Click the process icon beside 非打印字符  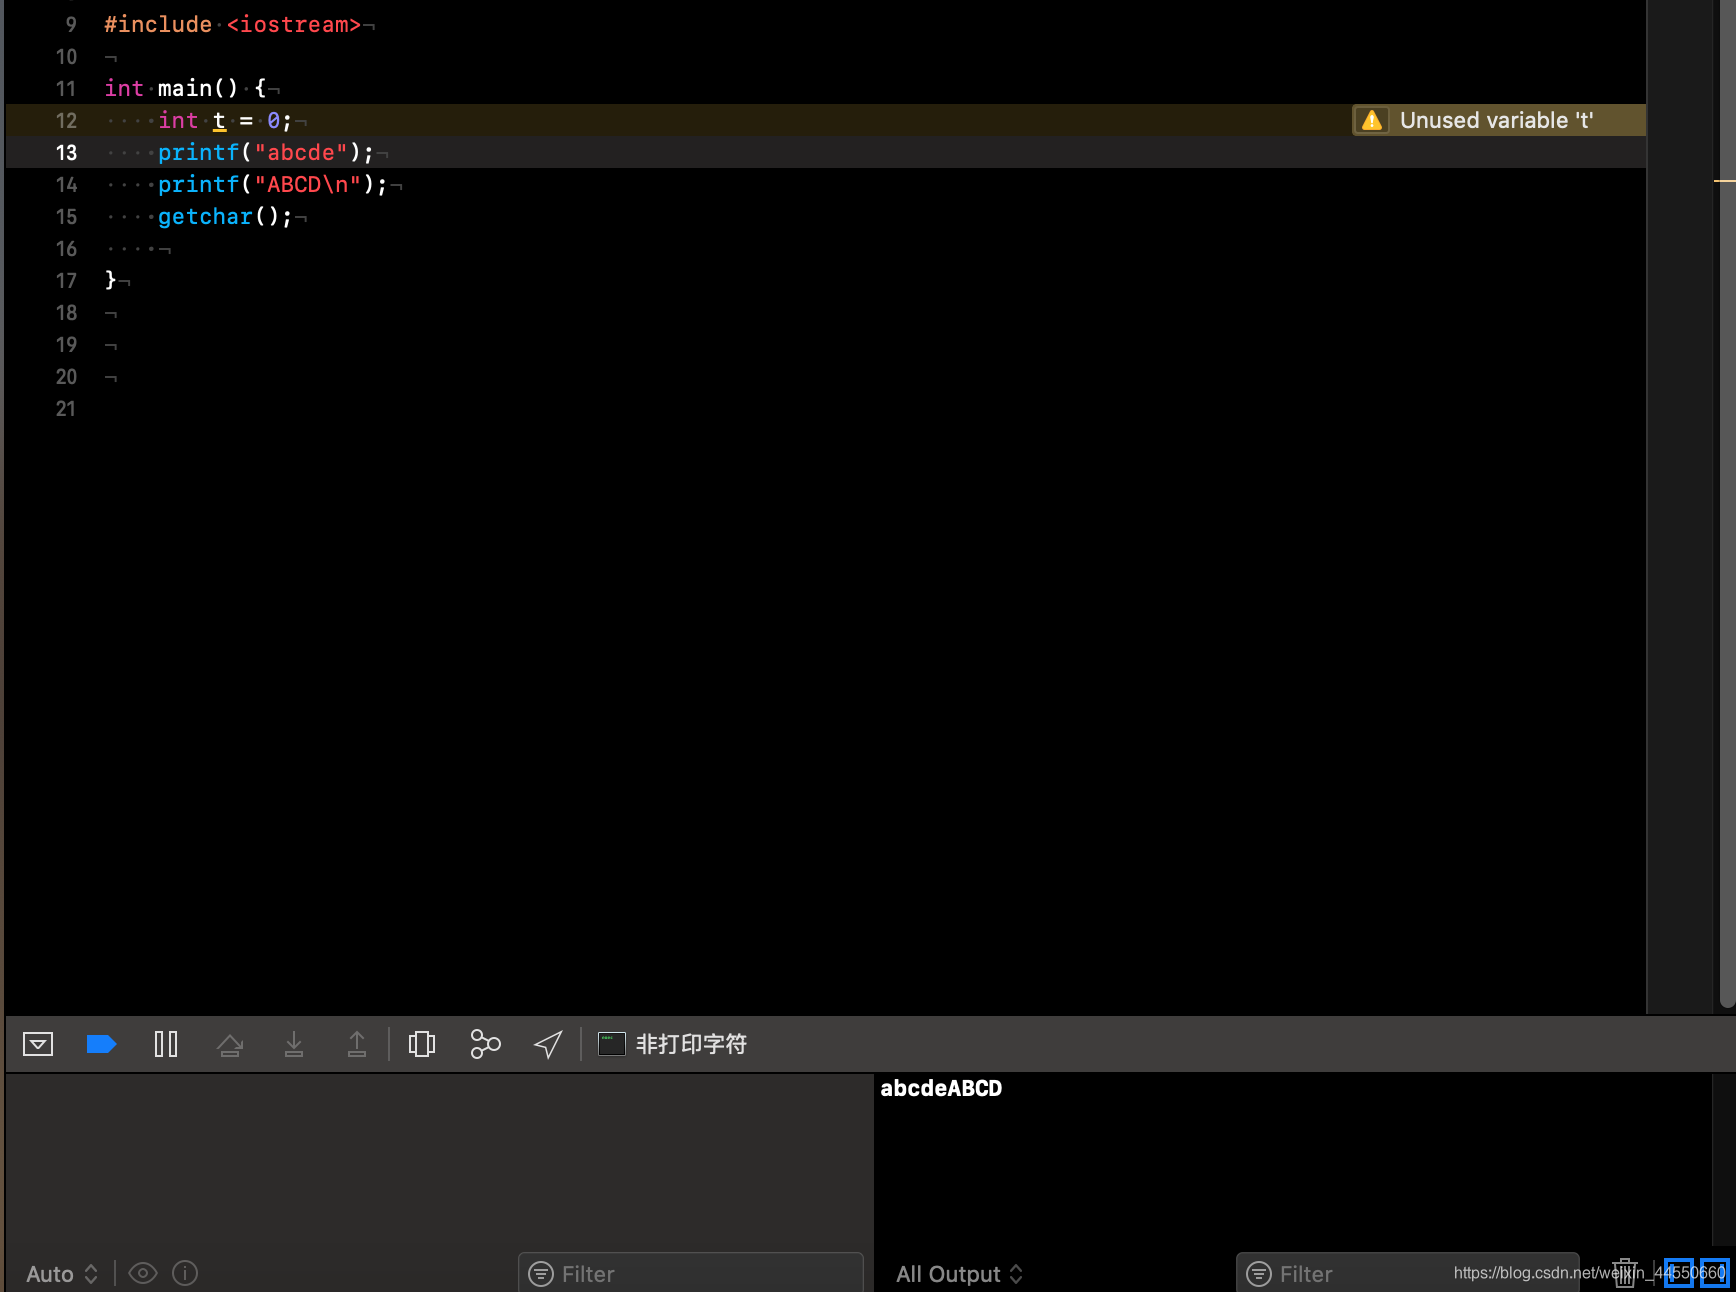click(611, 1044)
